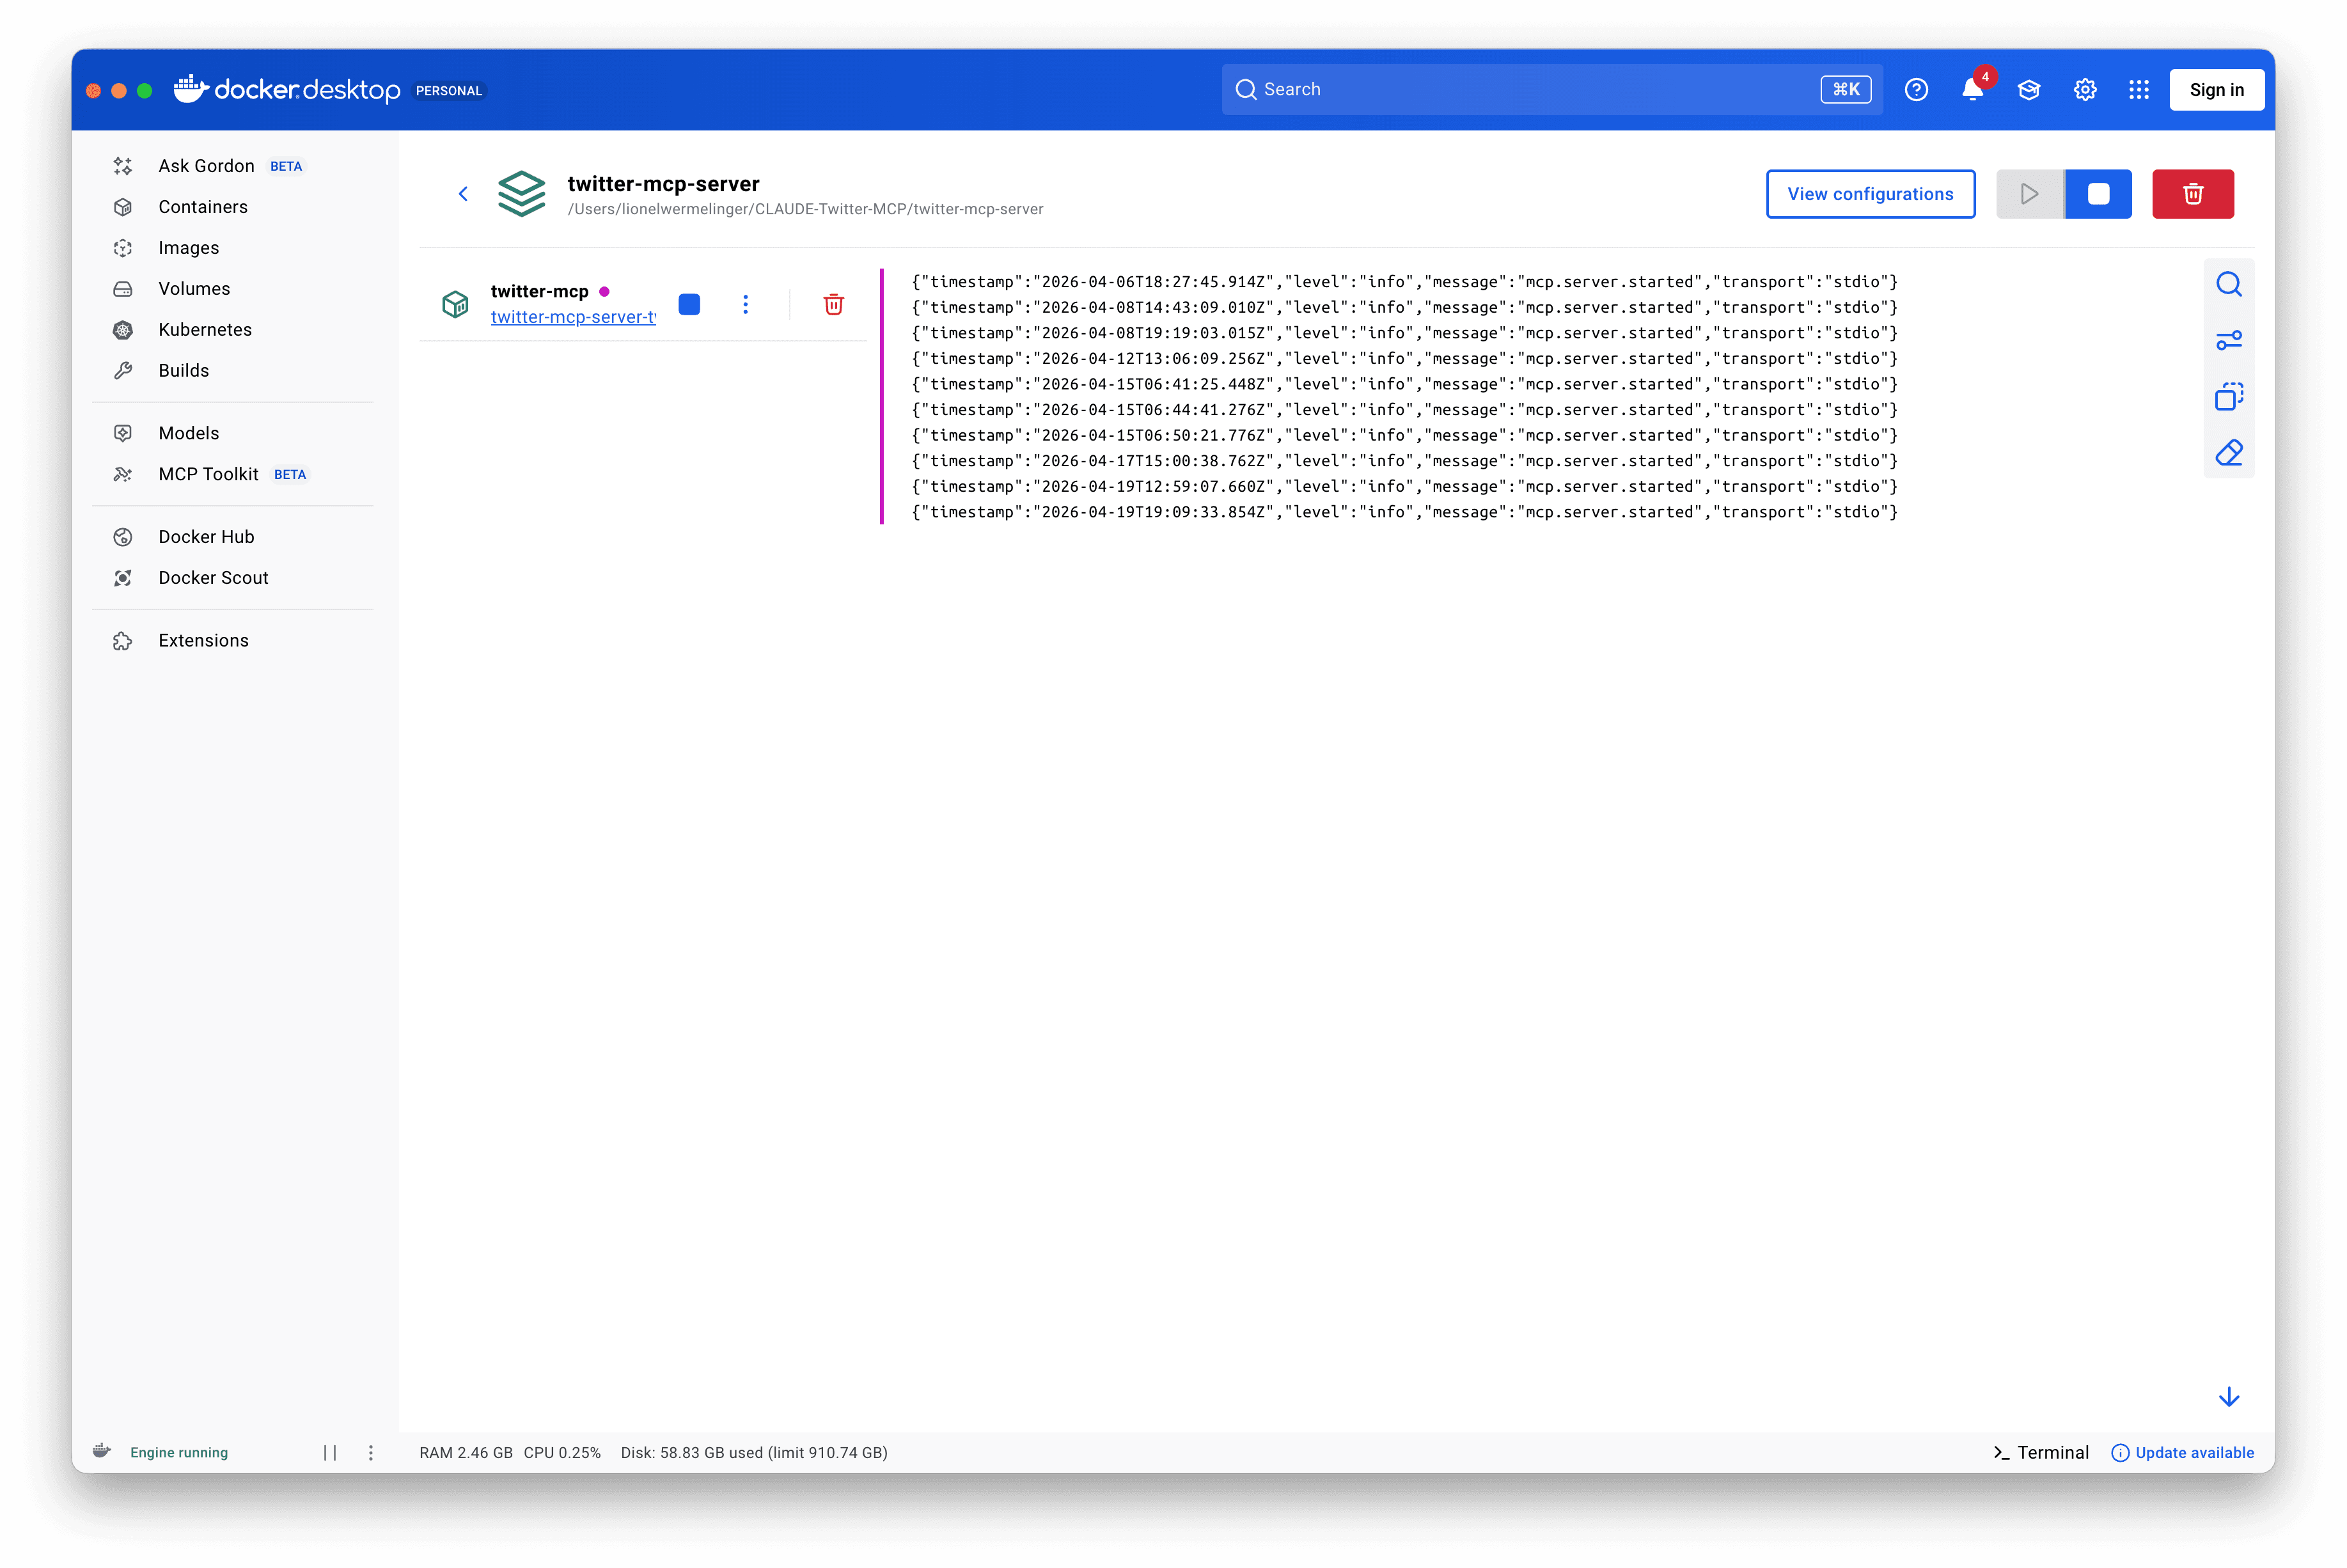Stop the twitter-mcp-server stack

click(2098, 194)
